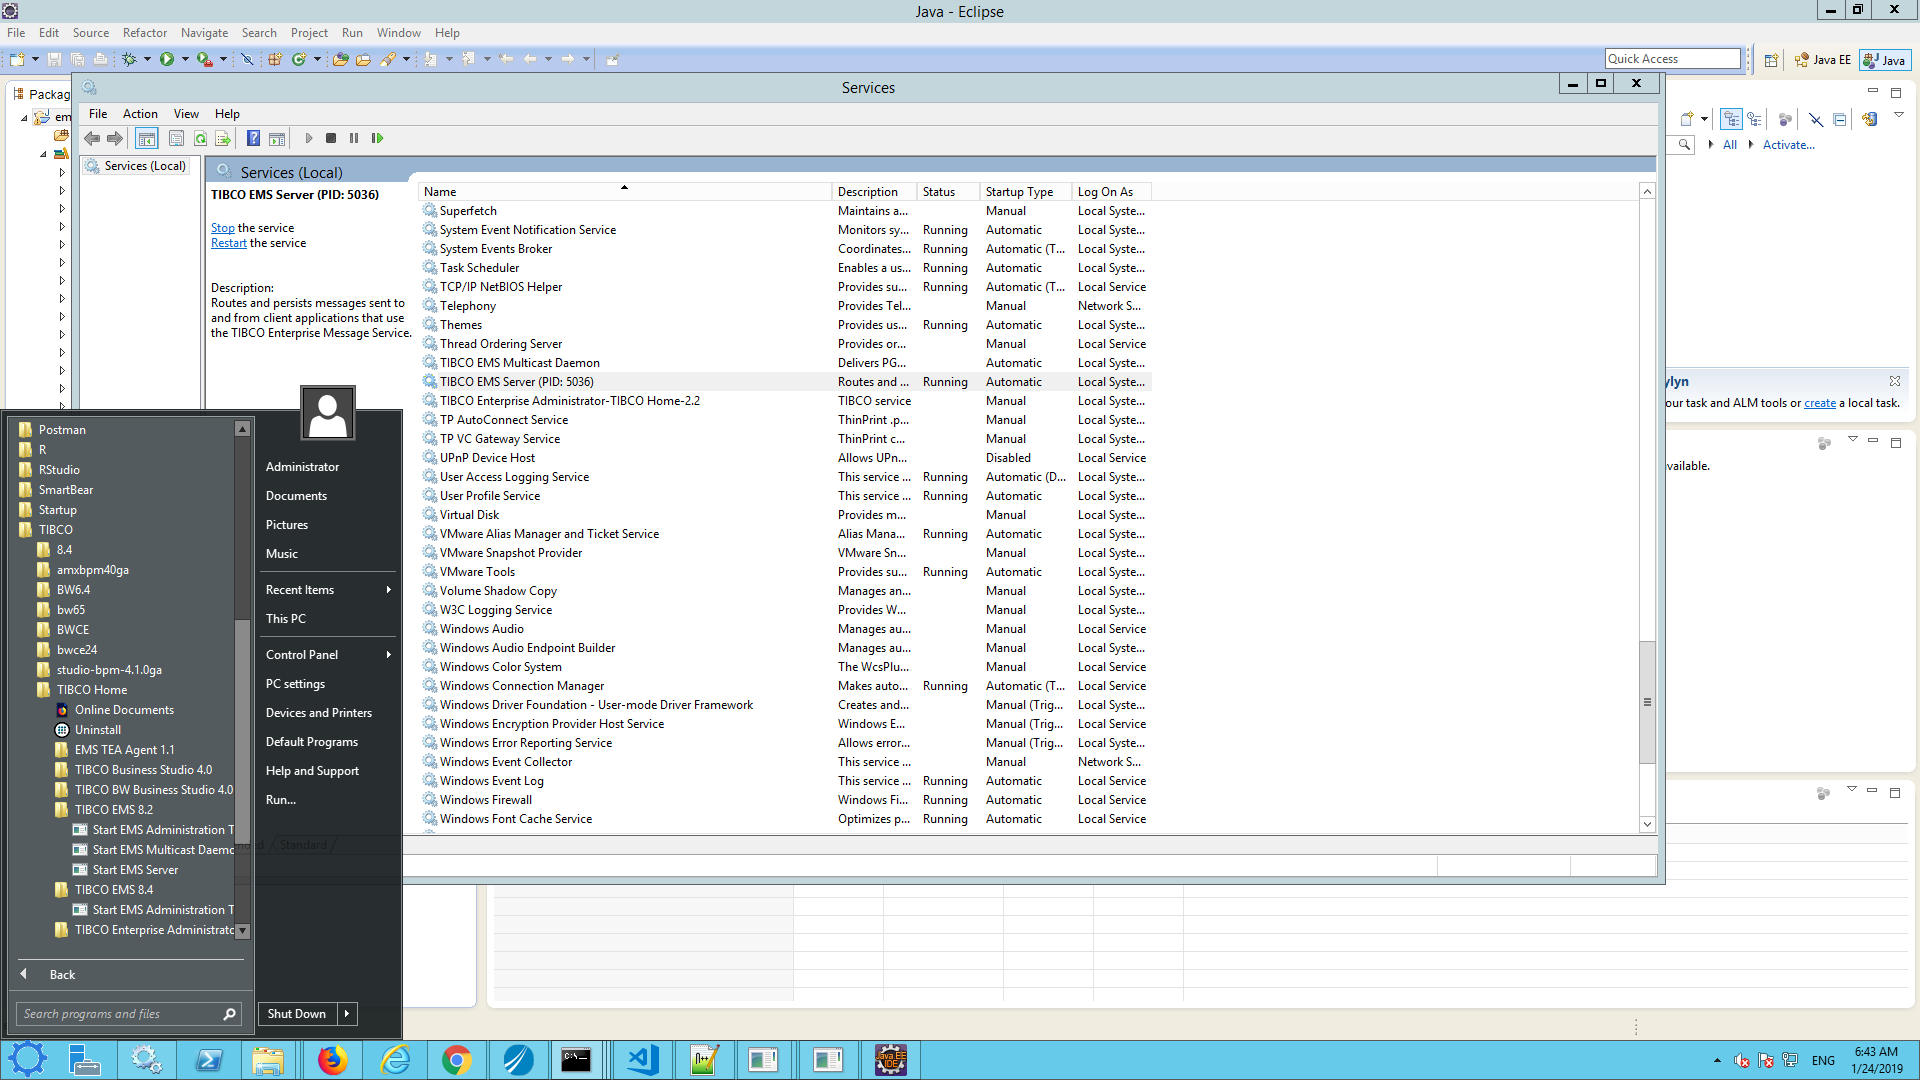Click the Restart the service link

228,243
